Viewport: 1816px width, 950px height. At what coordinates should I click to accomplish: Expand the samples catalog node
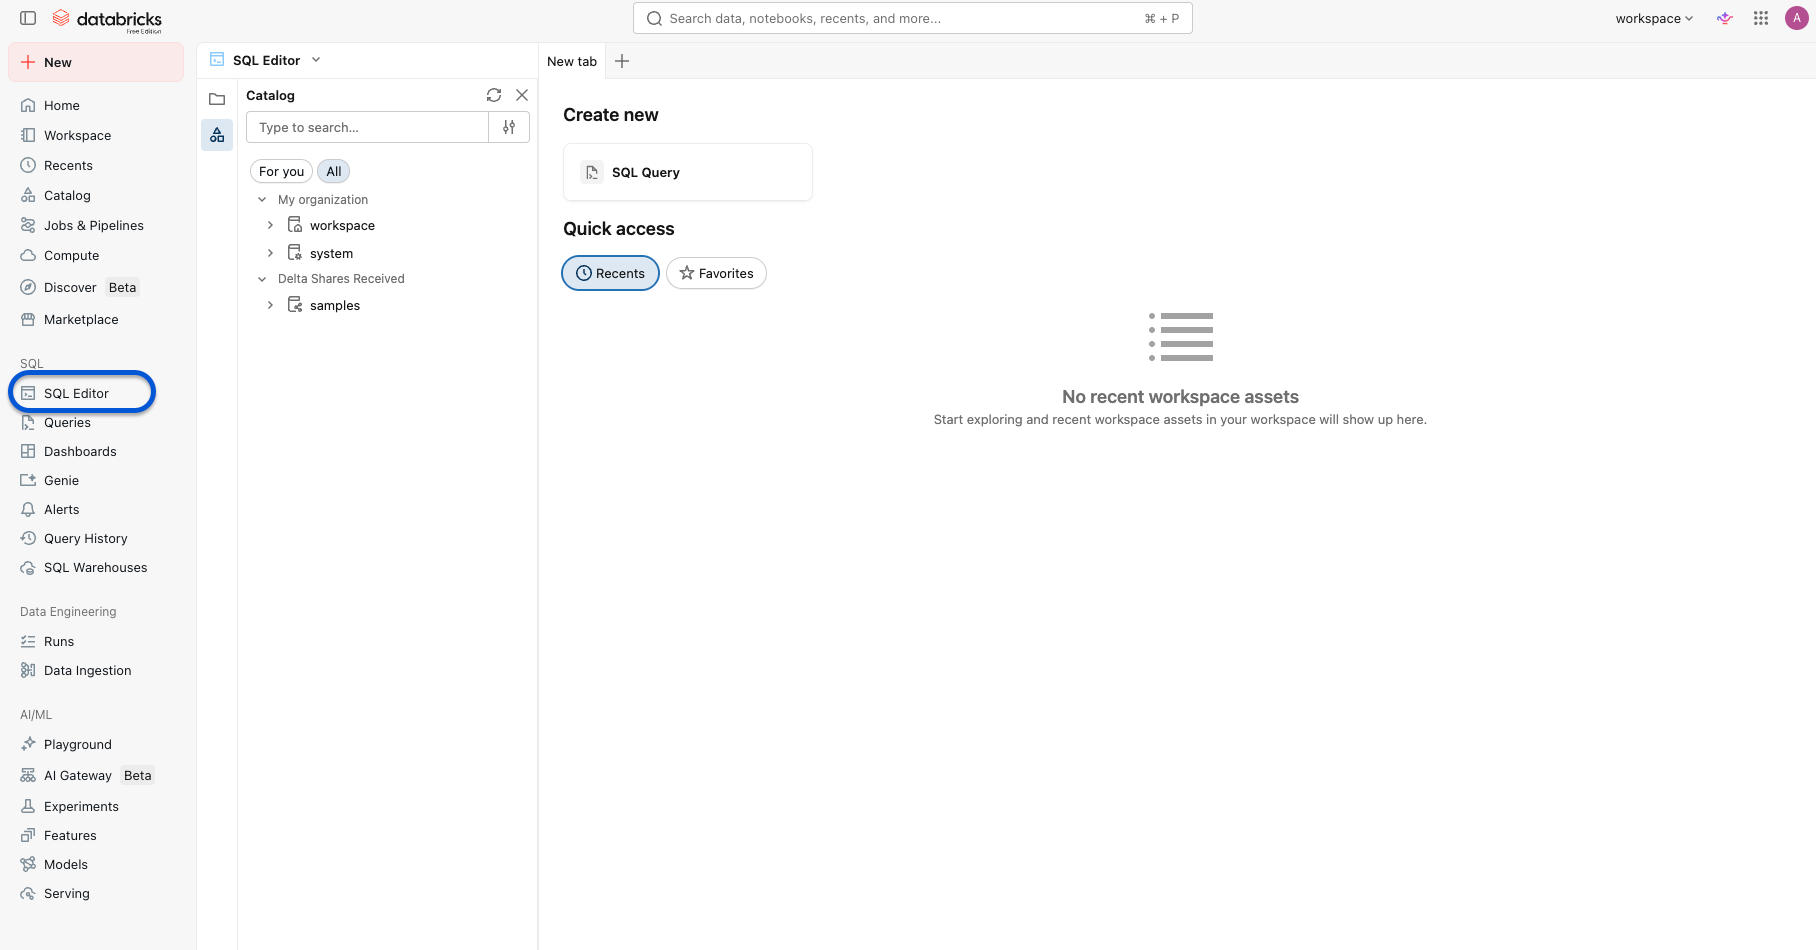coord(270,305)
